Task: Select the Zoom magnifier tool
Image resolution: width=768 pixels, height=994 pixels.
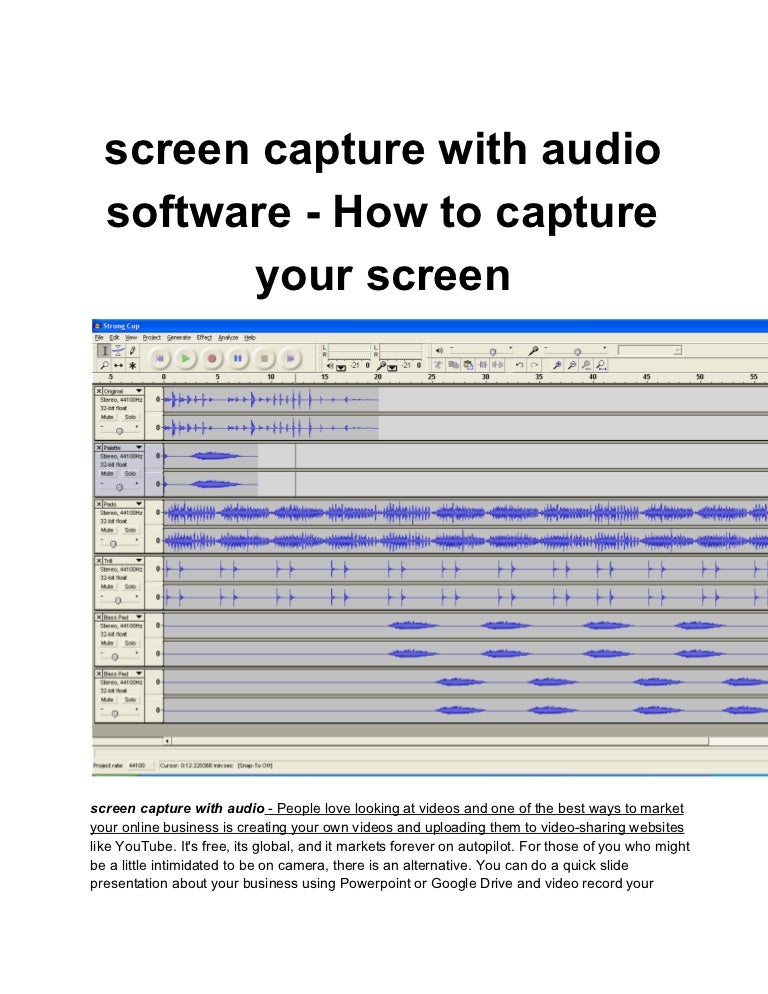Action: pos(105,365)
